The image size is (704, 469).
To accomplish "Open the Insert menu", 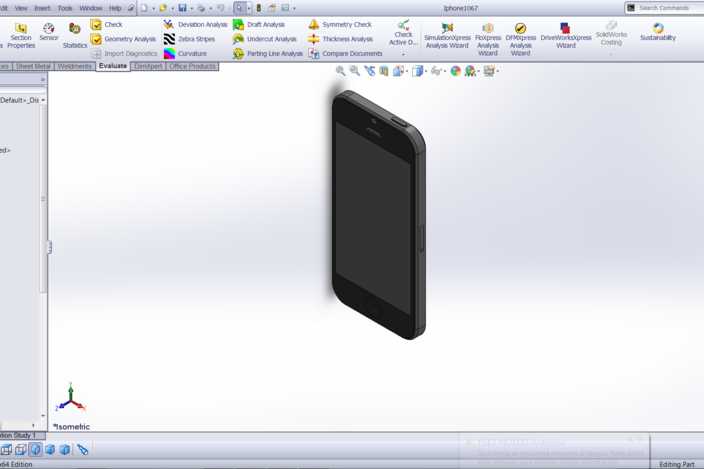I will tap(42, 8).
